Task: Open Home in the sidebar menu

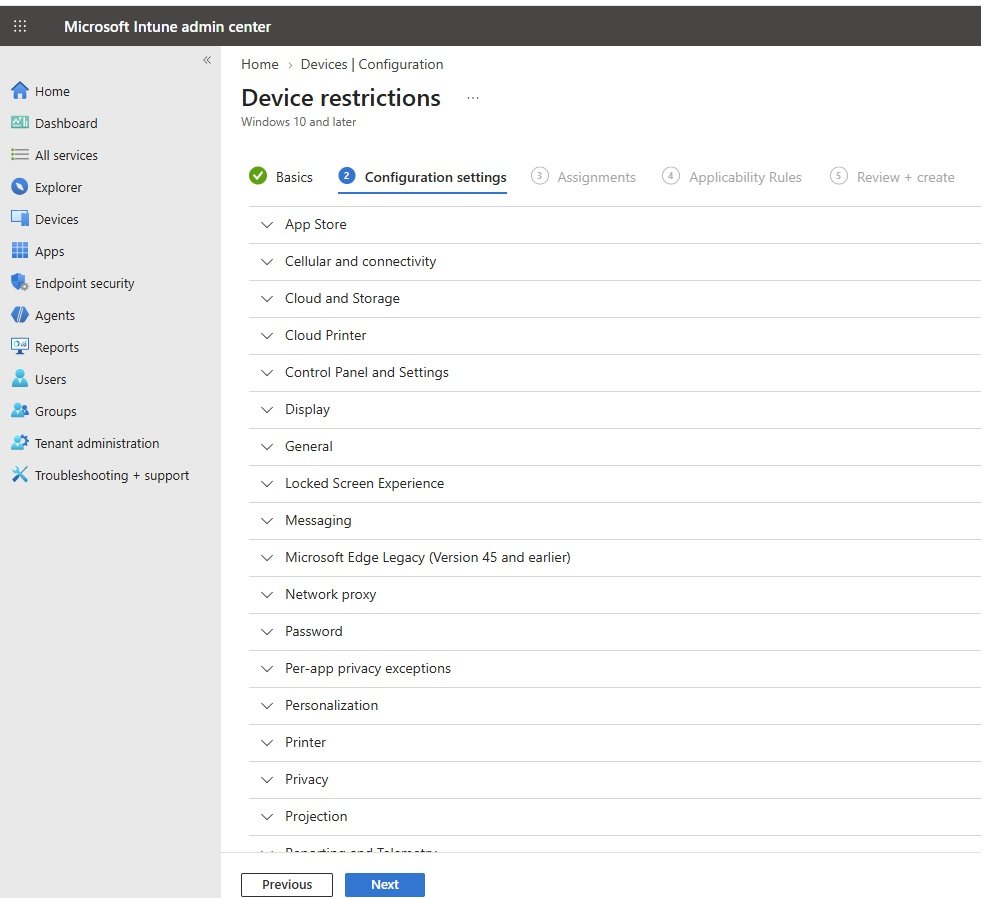Action: [52, 91]
